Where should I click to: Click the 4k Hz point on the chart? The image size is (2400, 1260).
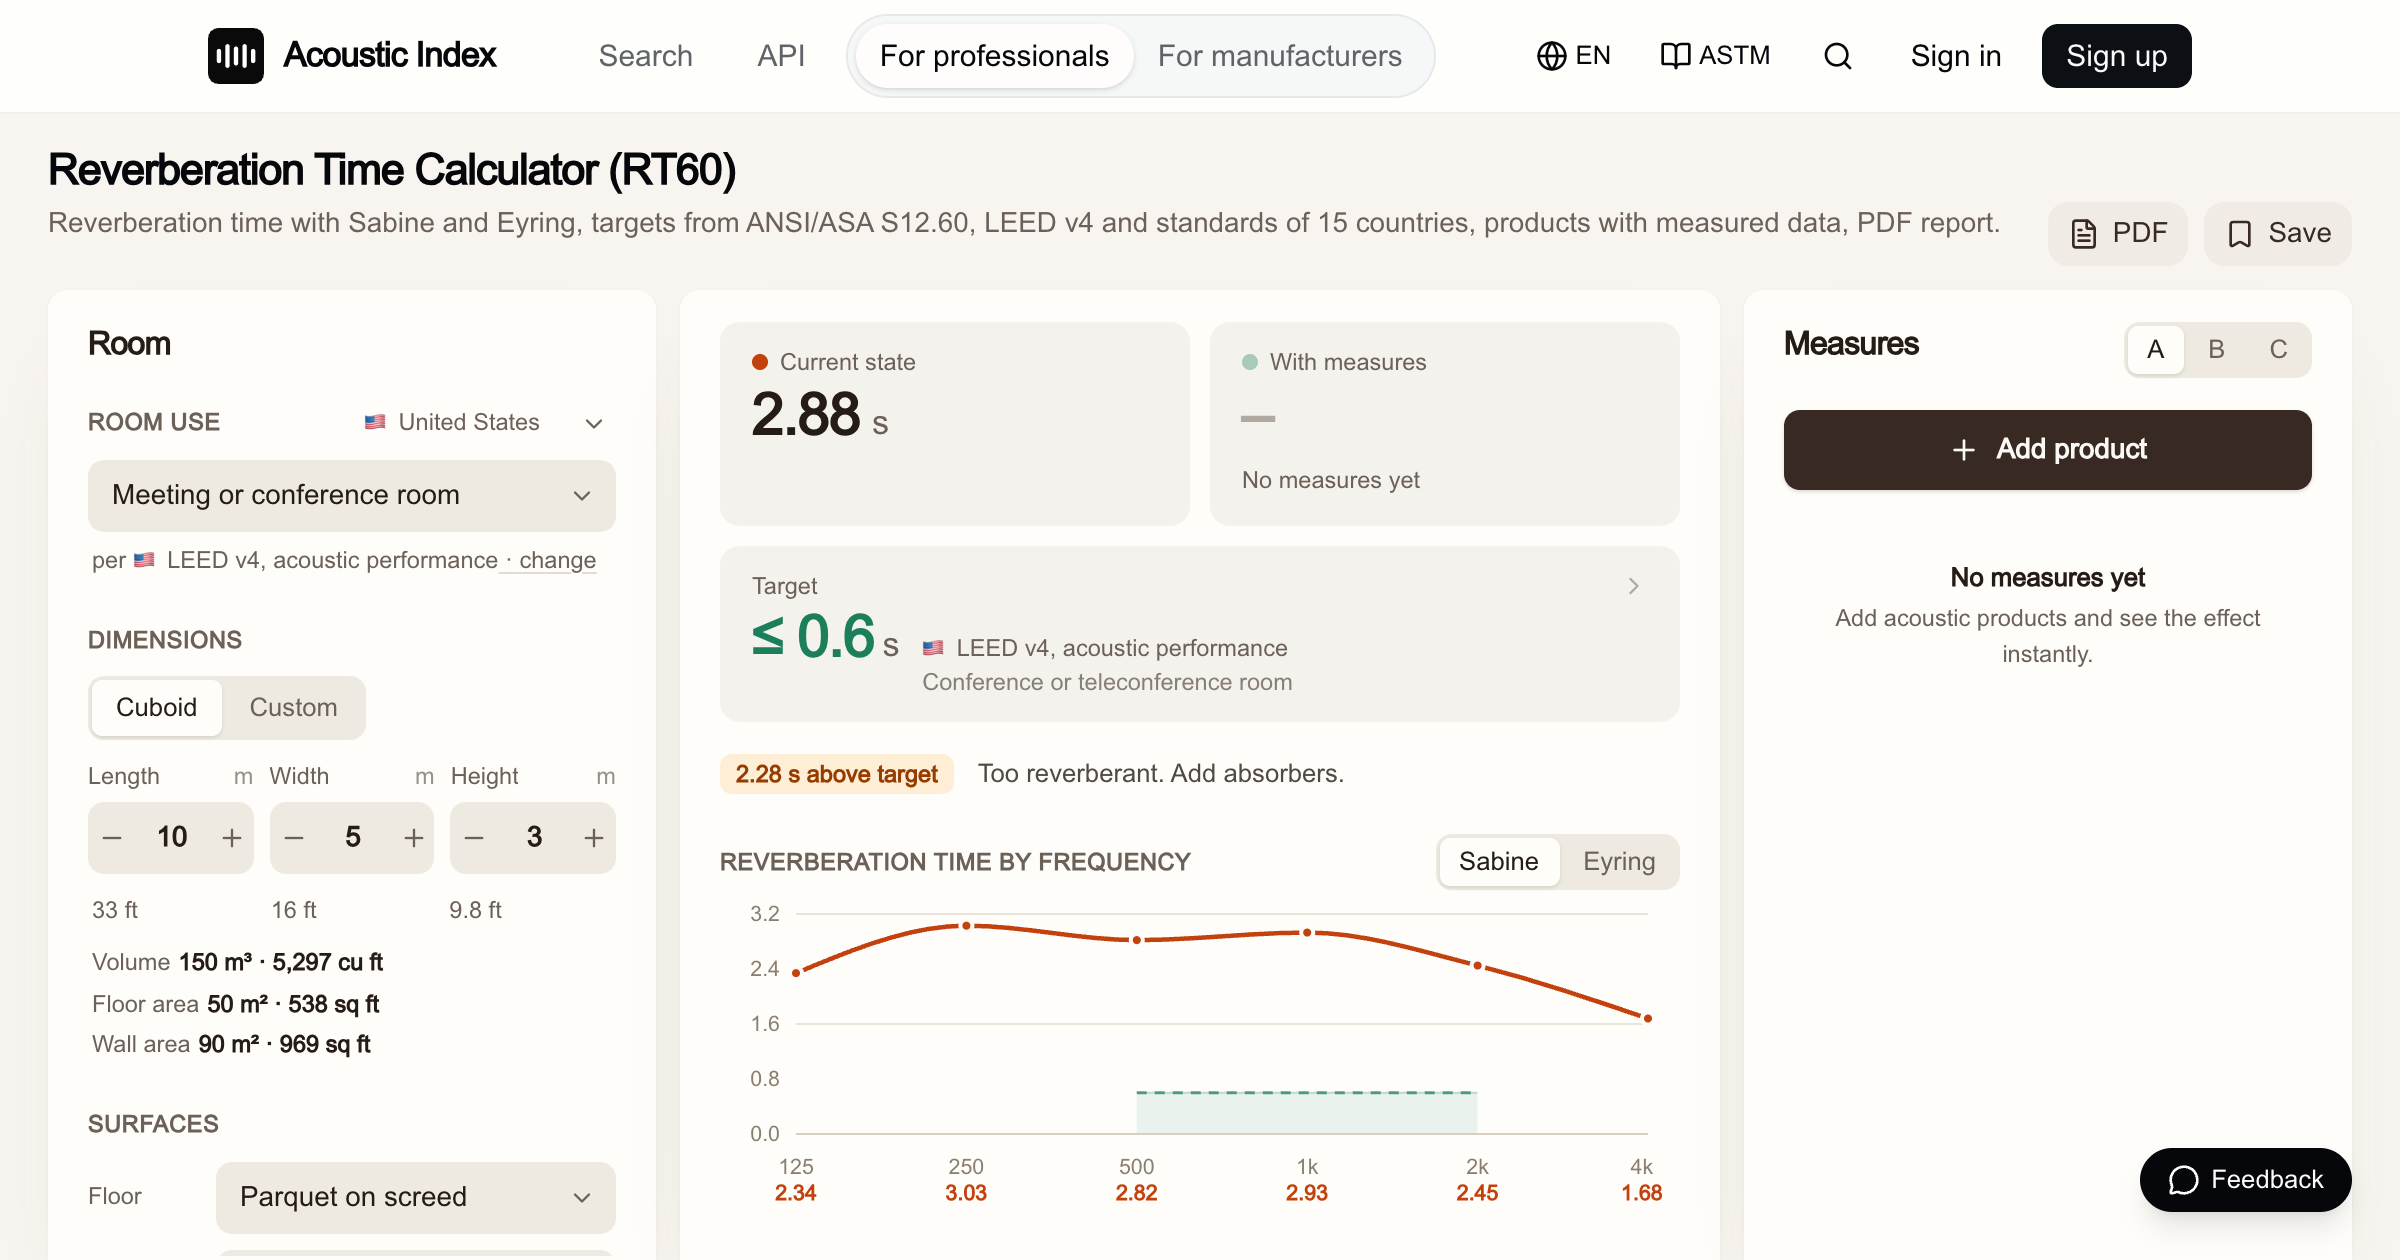1648,1019
